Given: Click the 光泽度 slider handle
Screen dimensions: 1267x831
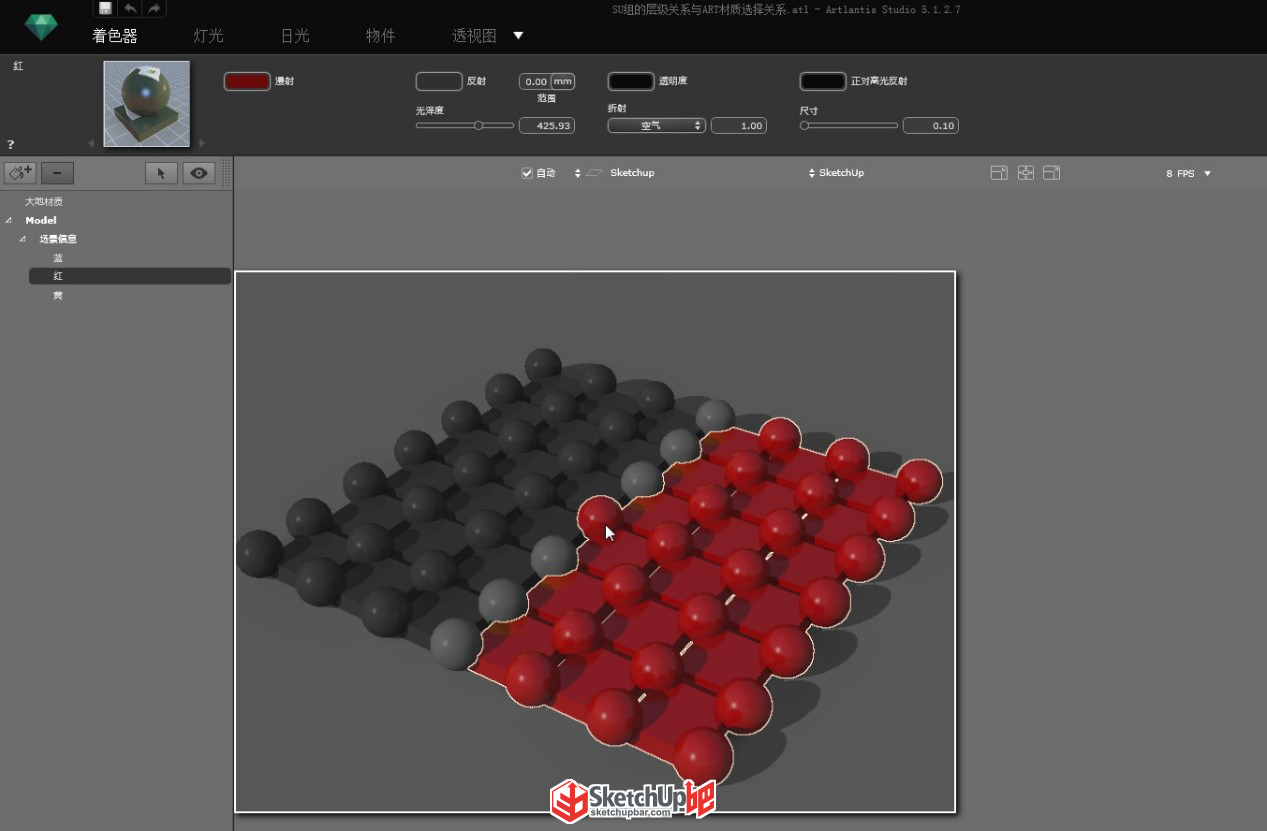Looking at the screenshot, I should tap(479, 126).
